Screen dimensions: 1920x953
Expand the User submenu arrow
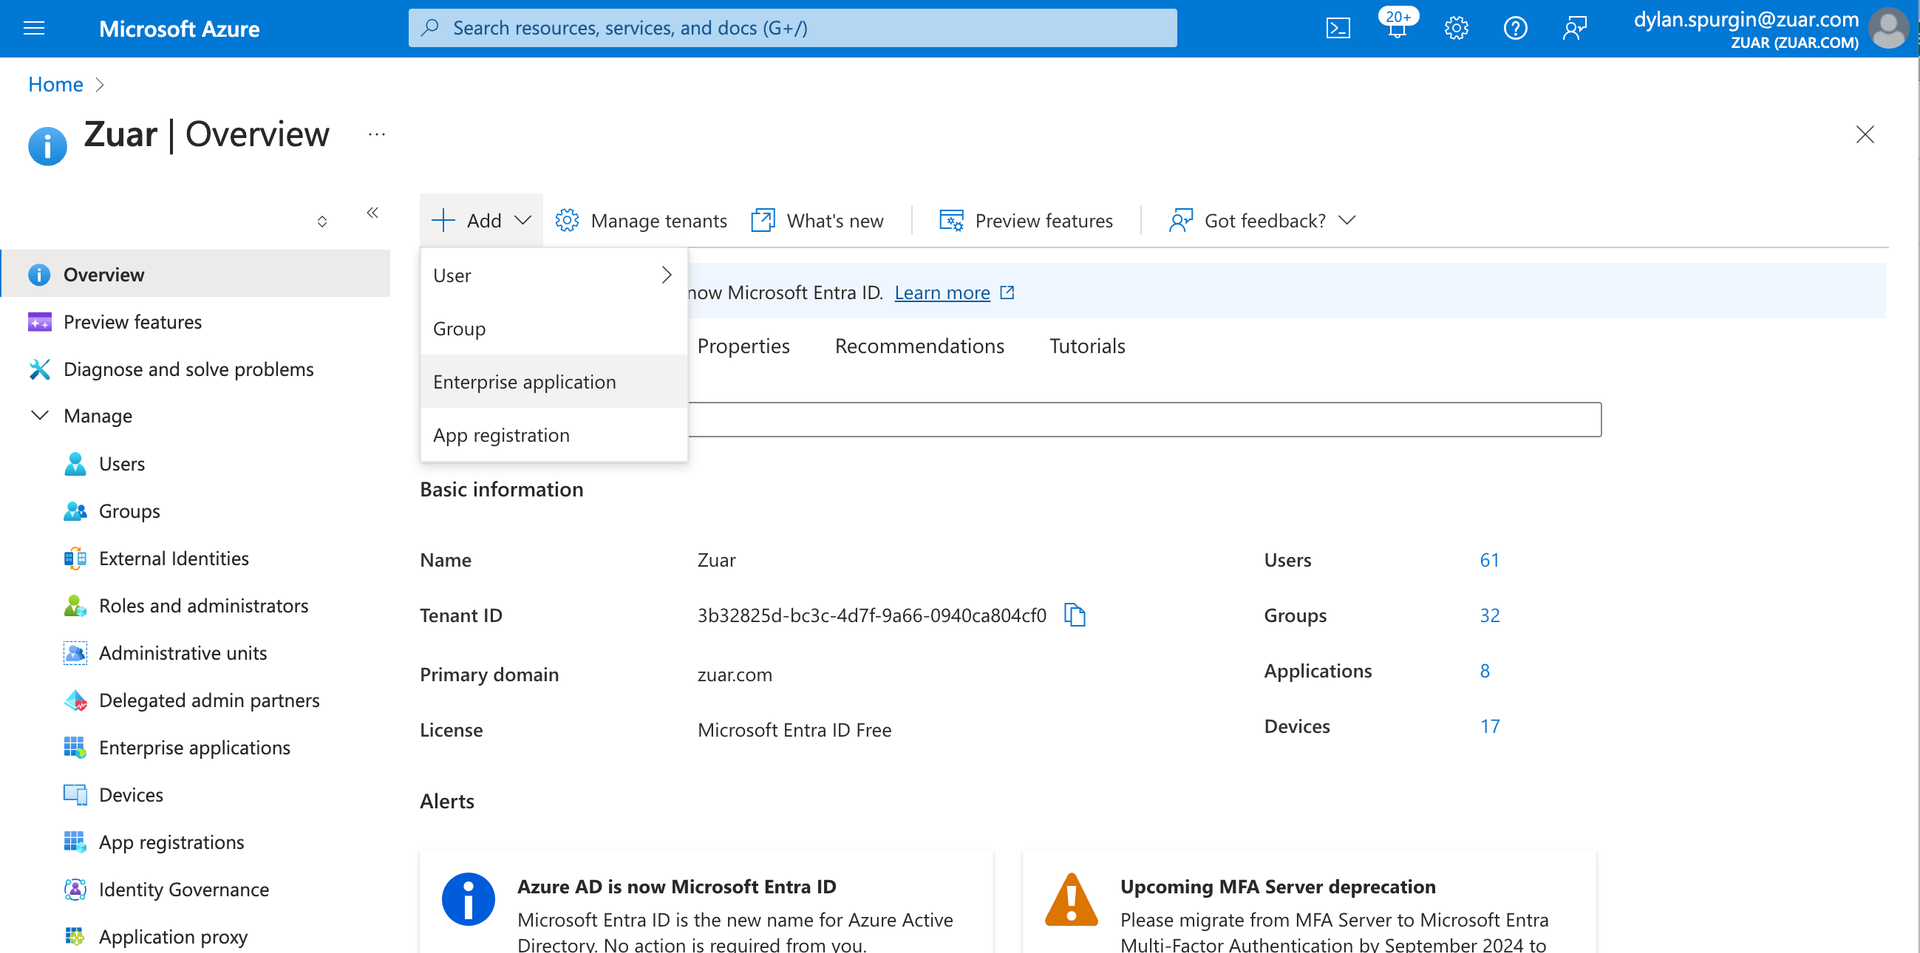coord(666,275)
